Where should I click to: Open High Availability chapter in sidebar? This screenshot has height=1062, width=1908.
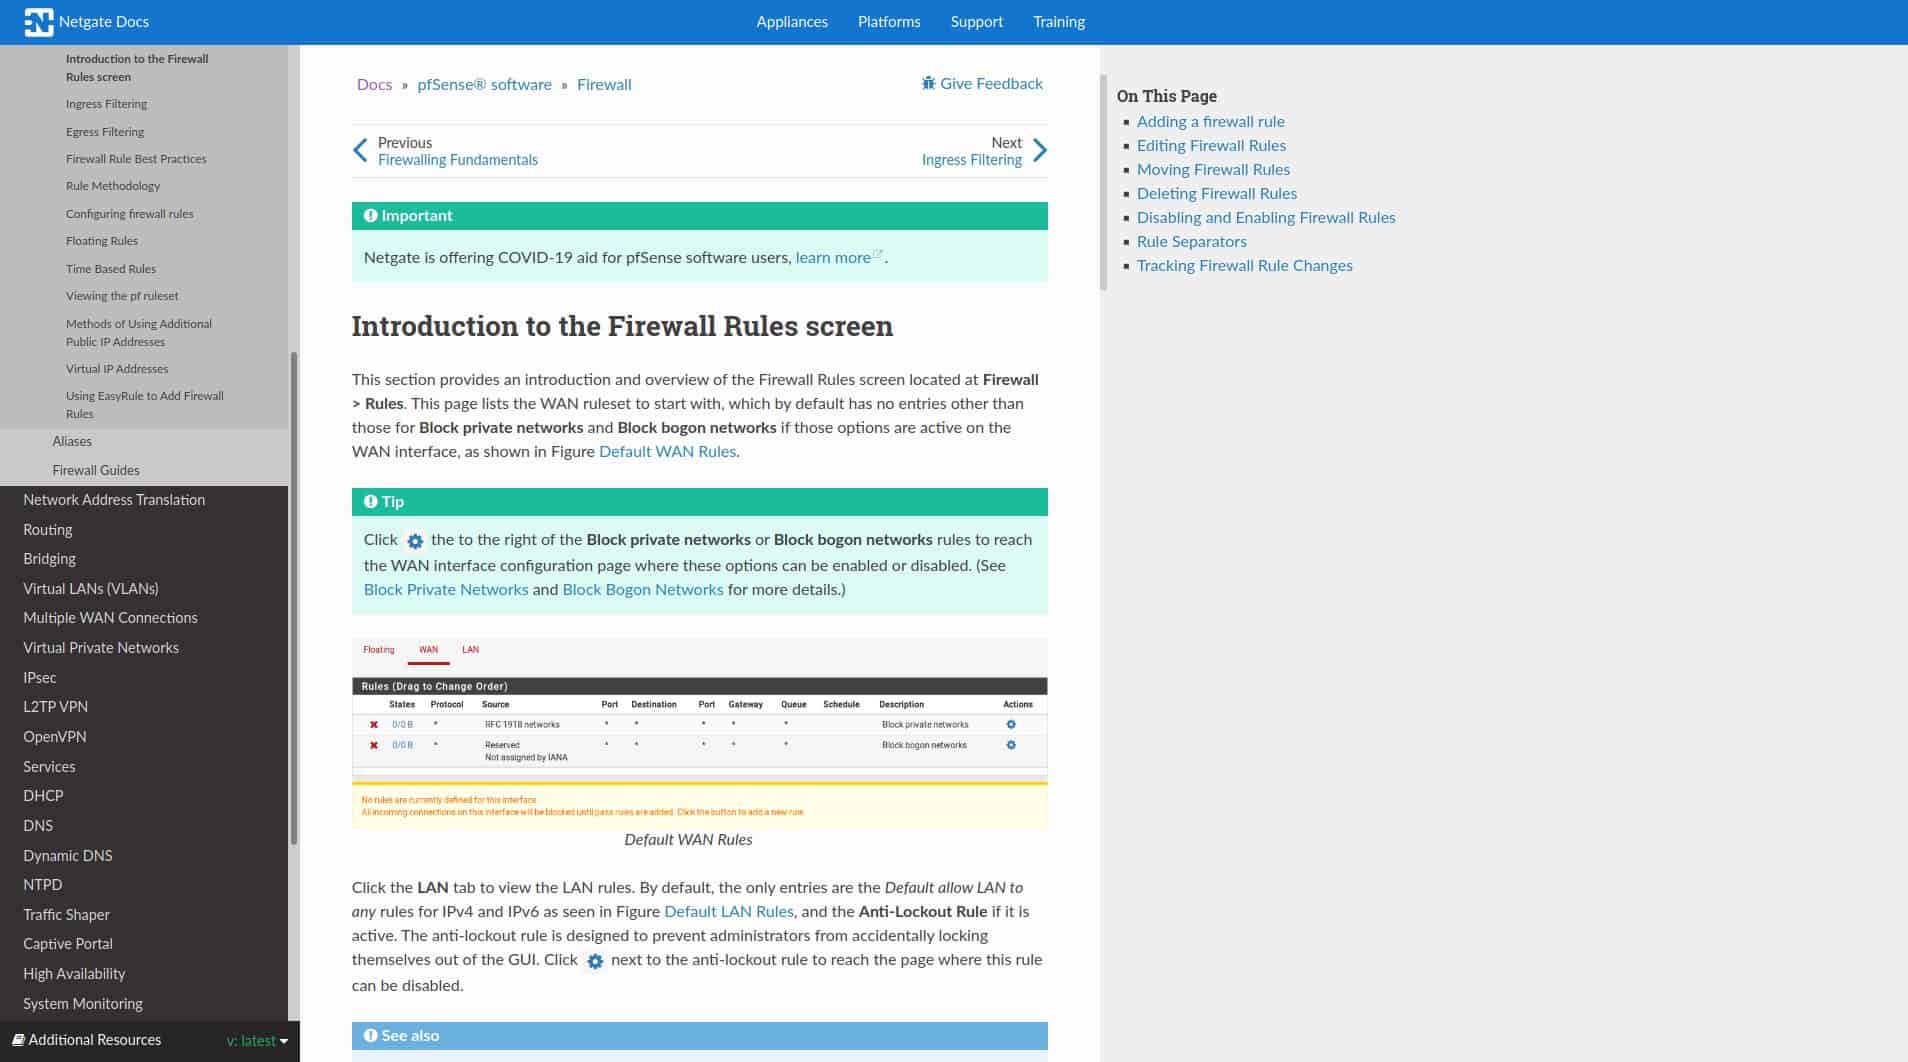click(74, 974)
